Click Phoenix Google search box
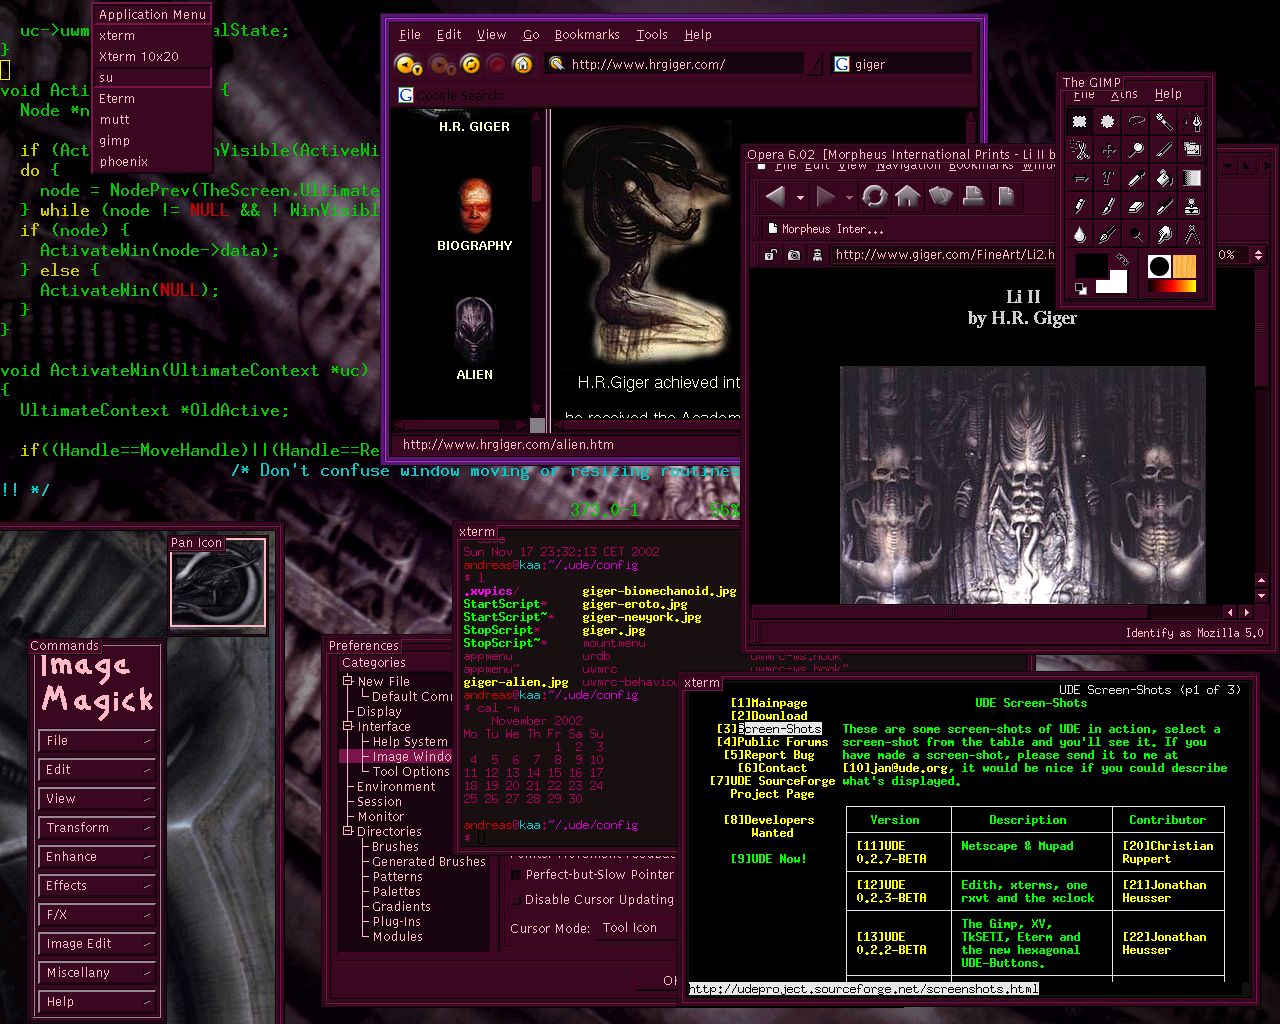The height and width of the screenshot is (1024, 1280). [x=901, y=65]
